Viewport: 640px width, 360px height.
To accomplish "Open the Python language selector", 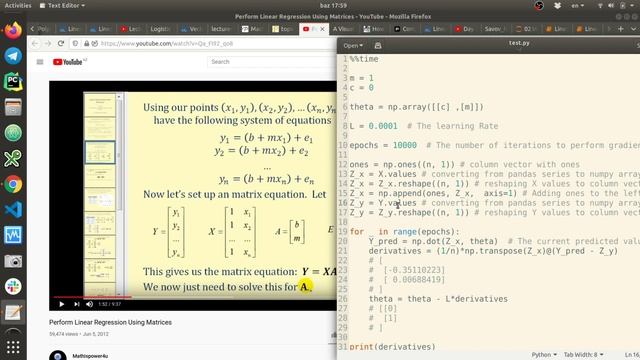I will (544, 355).
